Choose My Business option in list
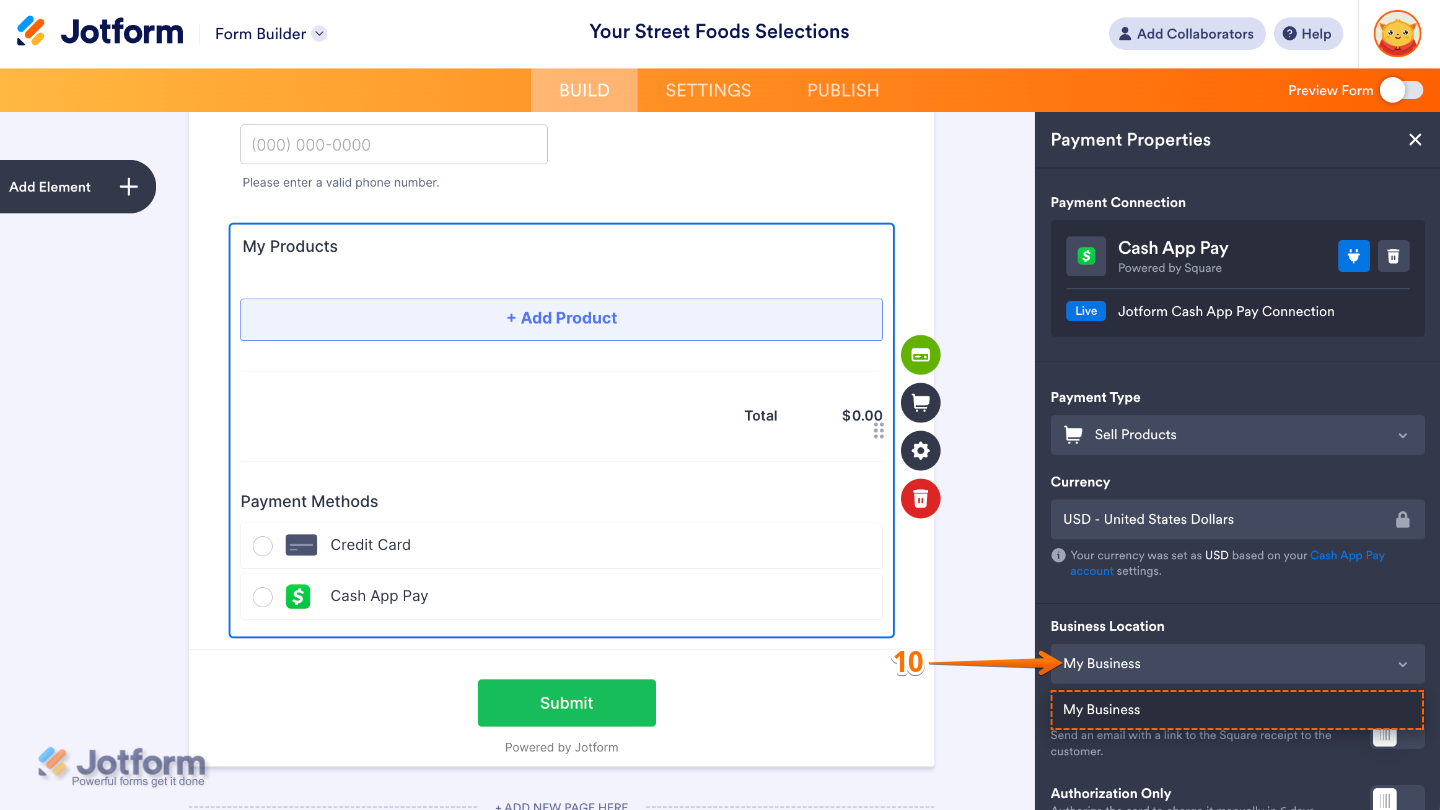The image size is (1440, 810). pyautogui.click(x=1237, y=710)
